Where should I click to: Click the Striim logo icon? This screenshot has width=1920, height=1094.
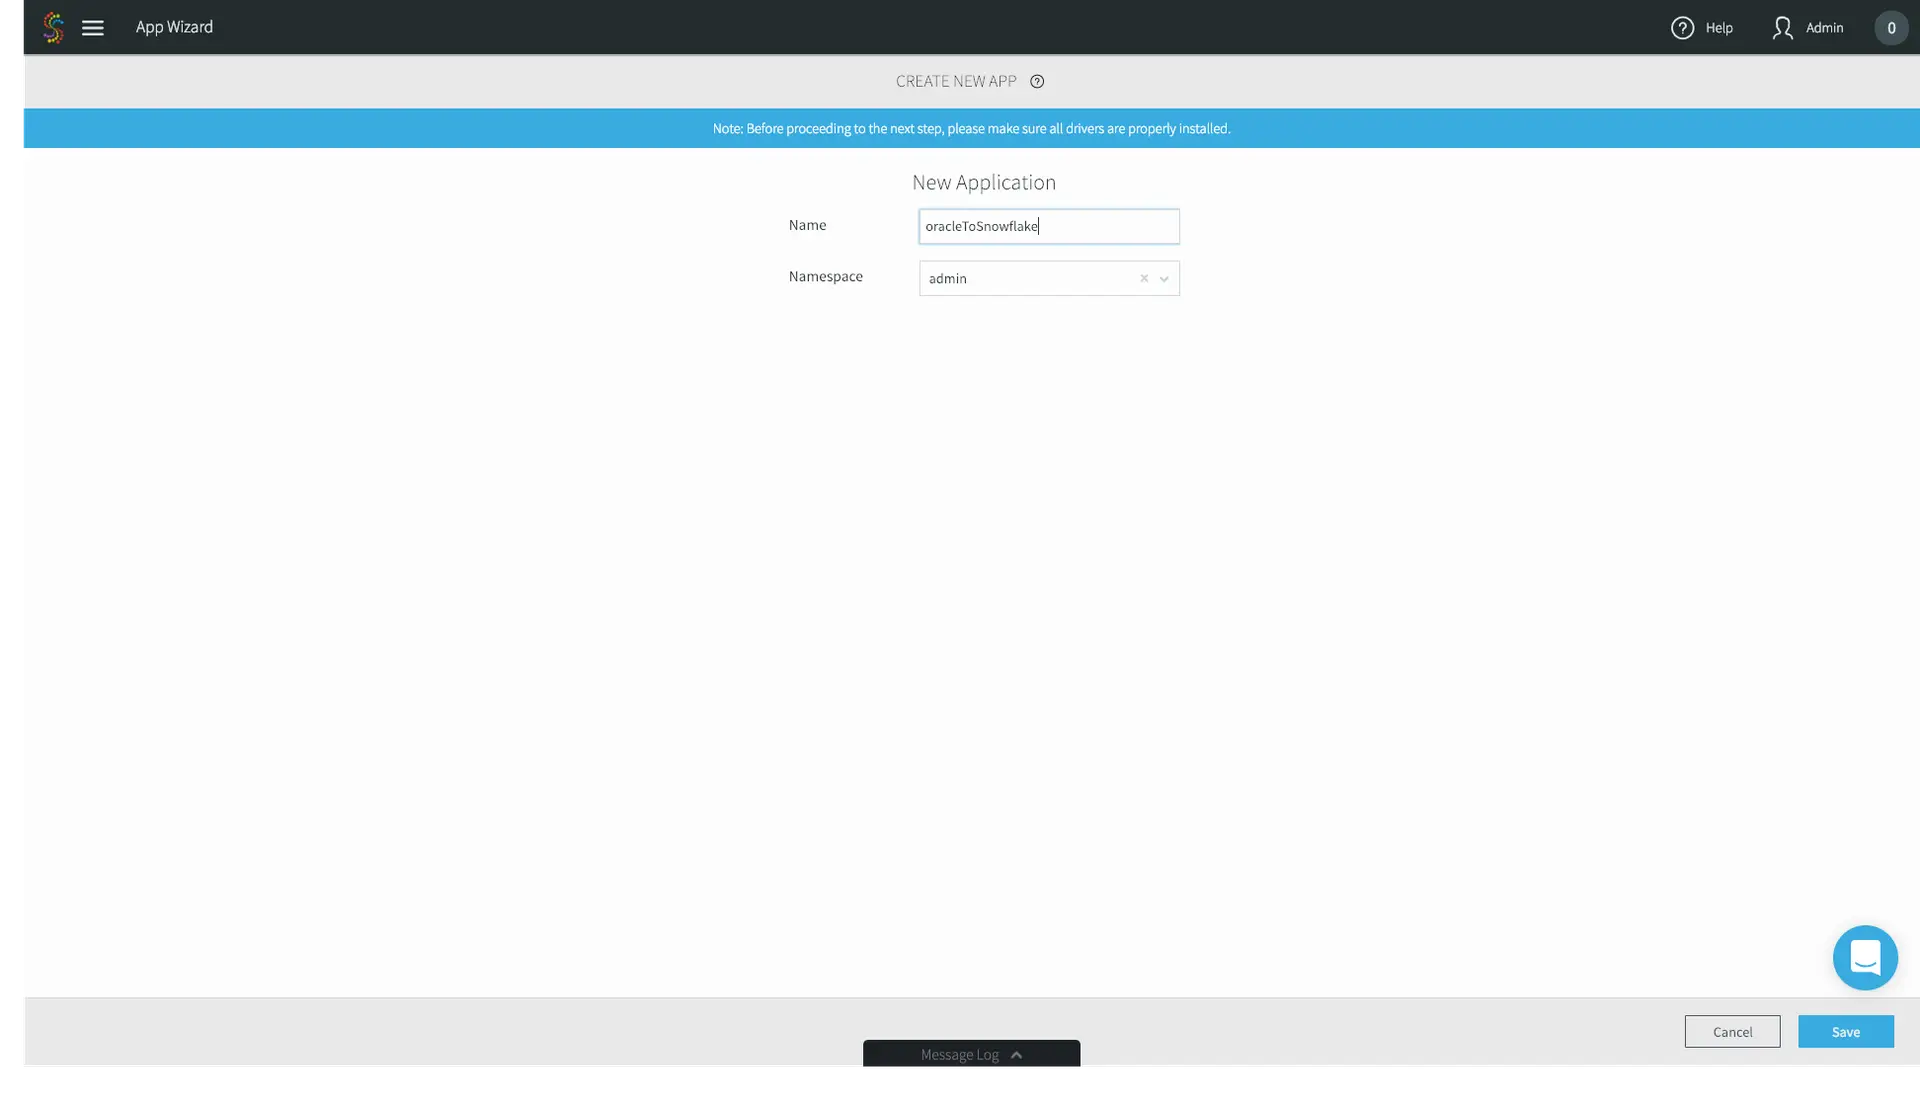(53, 27)
